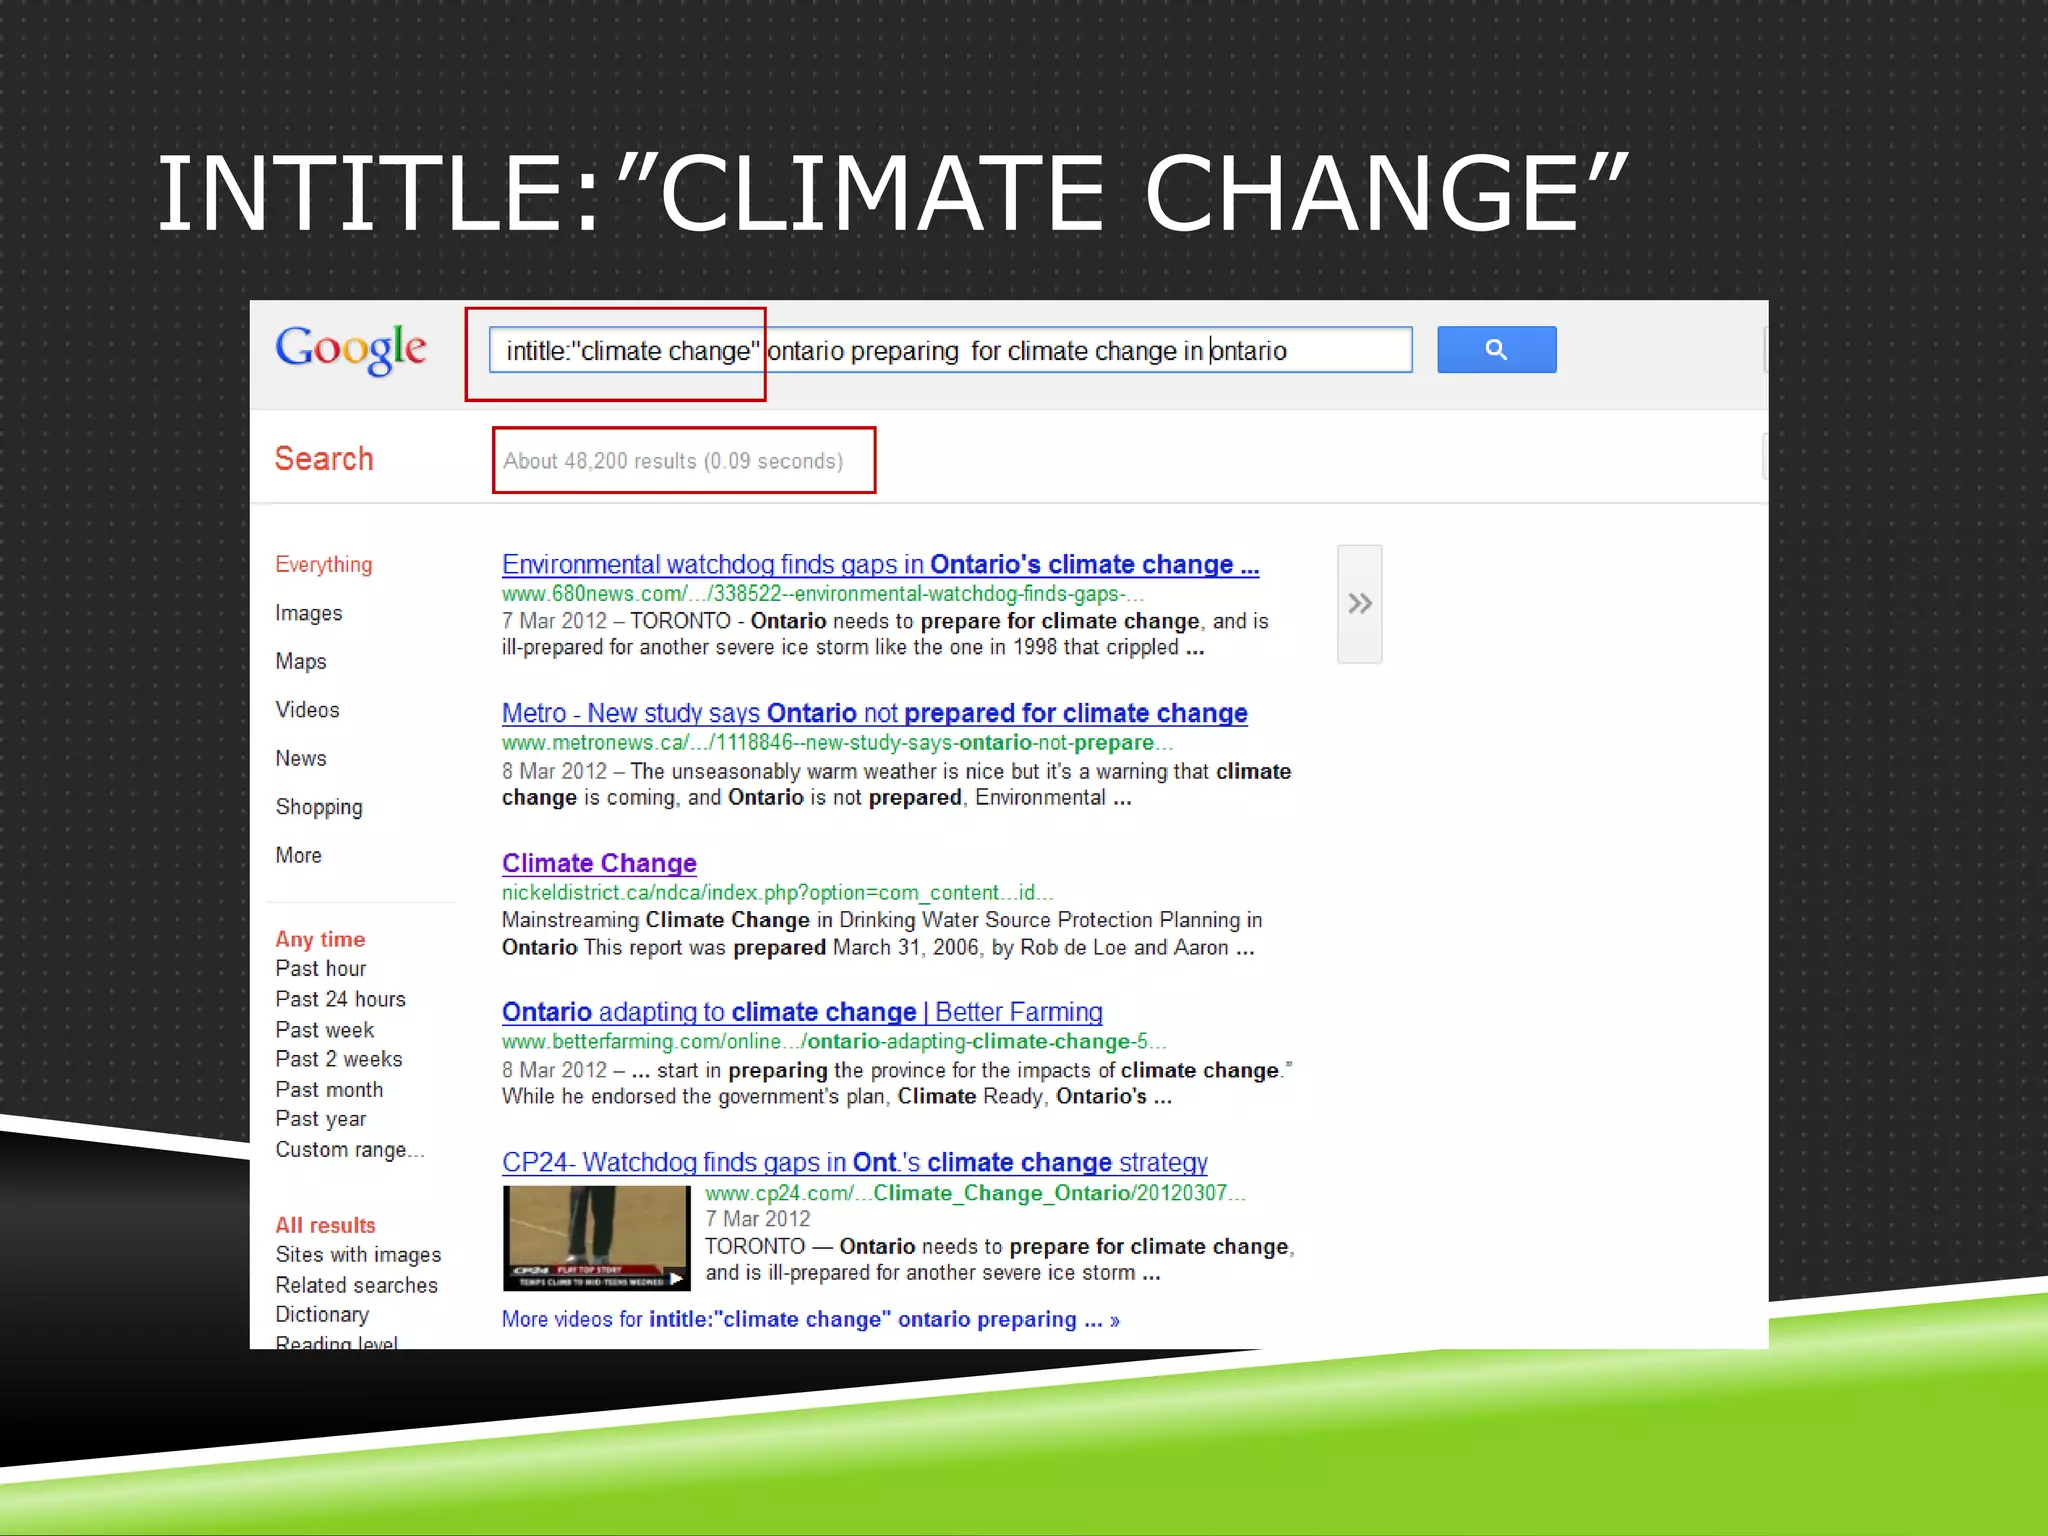The image size is (2048, 1536).
Task: Open Custom range date filter
Action: coord(349,1150)
